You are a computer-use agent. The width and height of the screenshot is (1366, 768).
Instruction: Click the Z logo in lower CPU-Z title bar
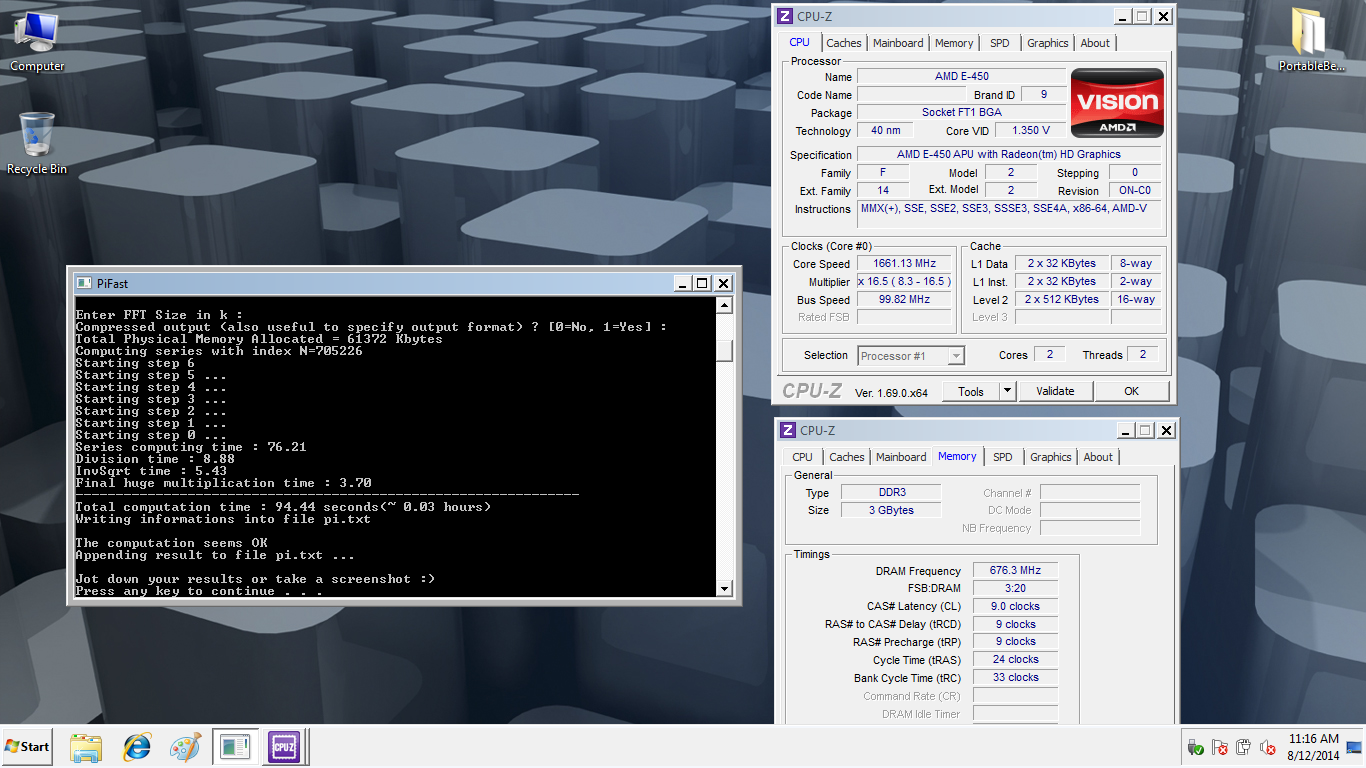[788, 430]
